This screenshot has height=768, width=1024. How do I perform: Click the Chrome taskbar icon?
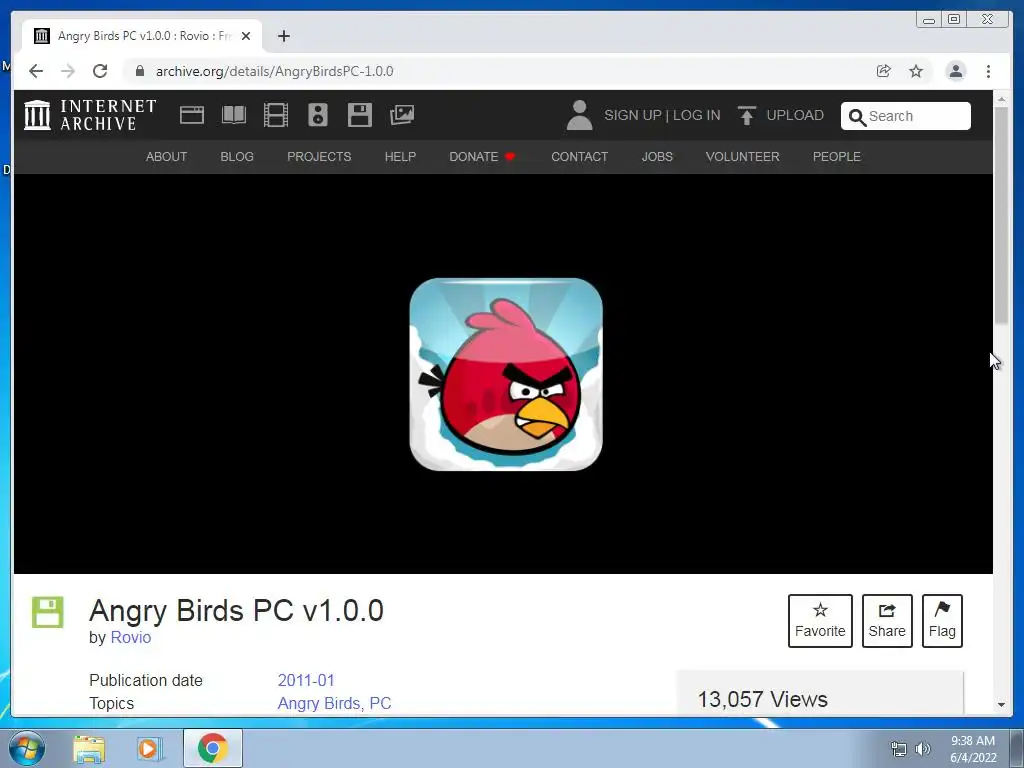click(213, 748)
